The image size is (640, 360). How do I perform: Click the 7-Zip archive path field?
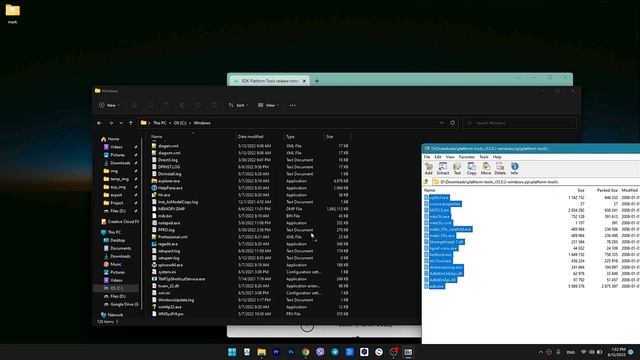pos(537,182)
